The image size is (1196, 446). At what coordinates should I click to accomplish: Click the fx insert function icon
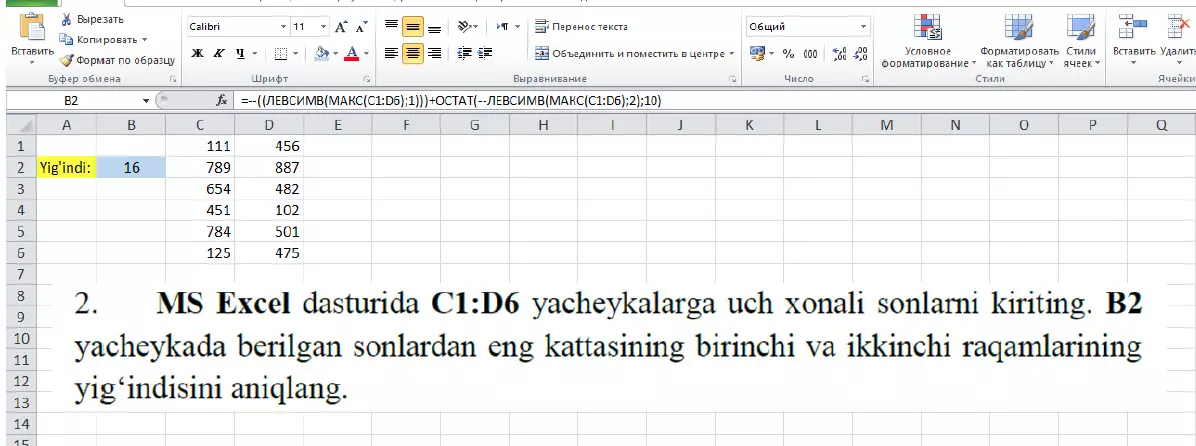click(x=222, y=101)
